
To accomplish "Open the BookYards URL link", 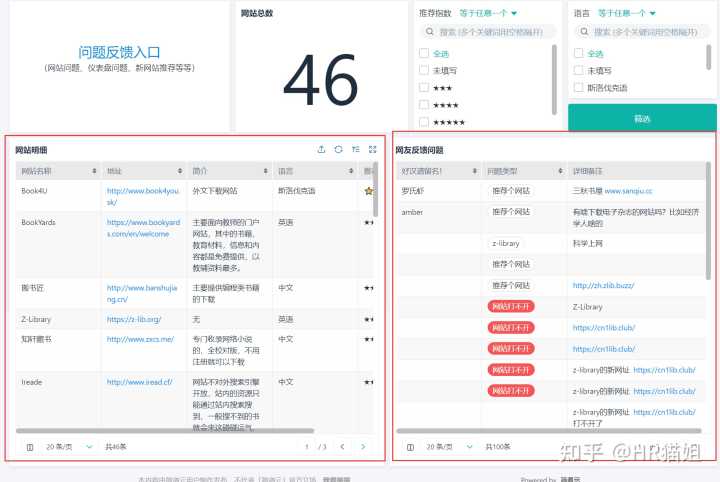I will [143, 228].
